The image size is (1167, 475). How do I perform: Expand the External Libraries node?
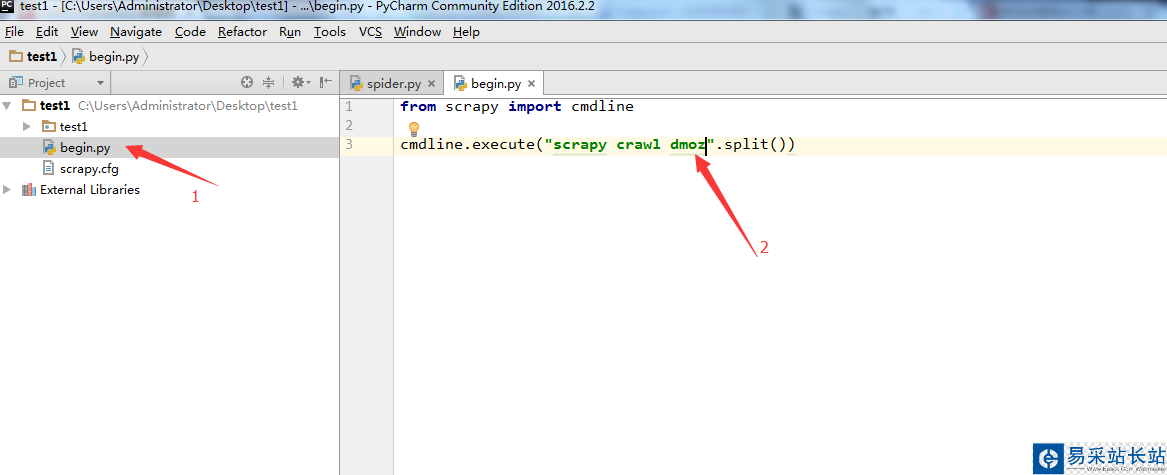[7, 190]
